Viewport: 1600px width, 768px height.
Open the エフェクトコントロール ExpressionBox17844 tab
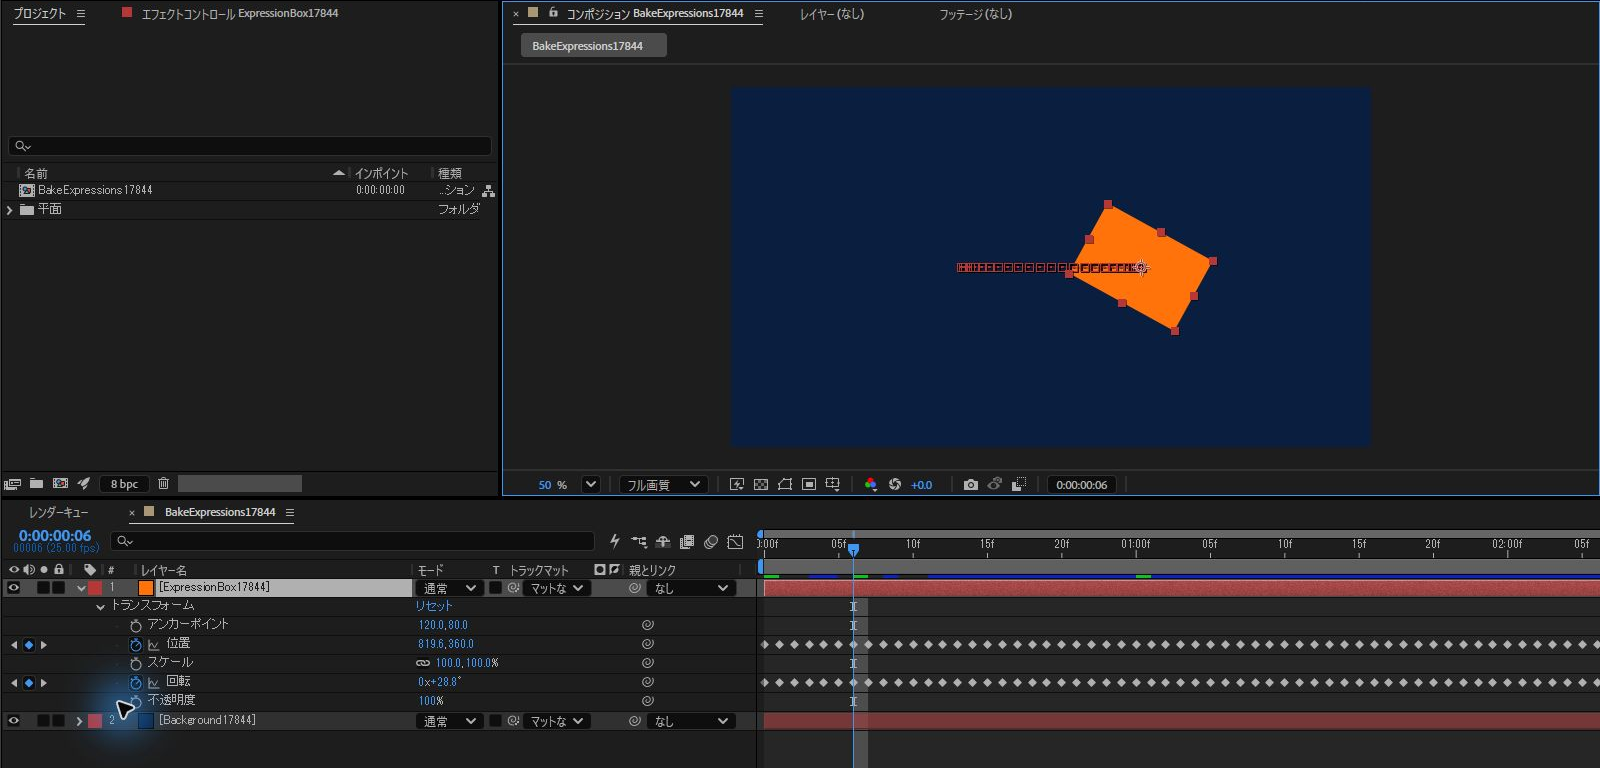[240, 14]
